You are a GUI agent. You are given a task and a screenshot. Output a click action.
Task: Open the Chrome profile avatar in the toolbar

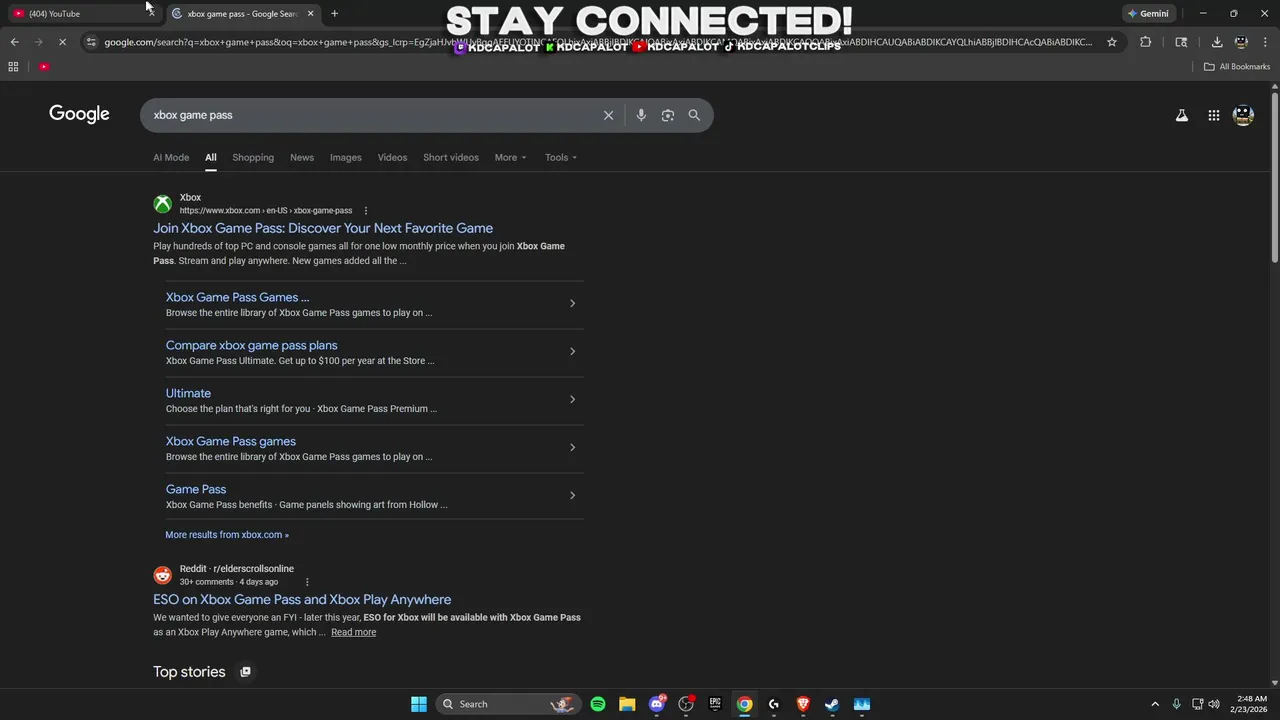[x=1241, y=42]
